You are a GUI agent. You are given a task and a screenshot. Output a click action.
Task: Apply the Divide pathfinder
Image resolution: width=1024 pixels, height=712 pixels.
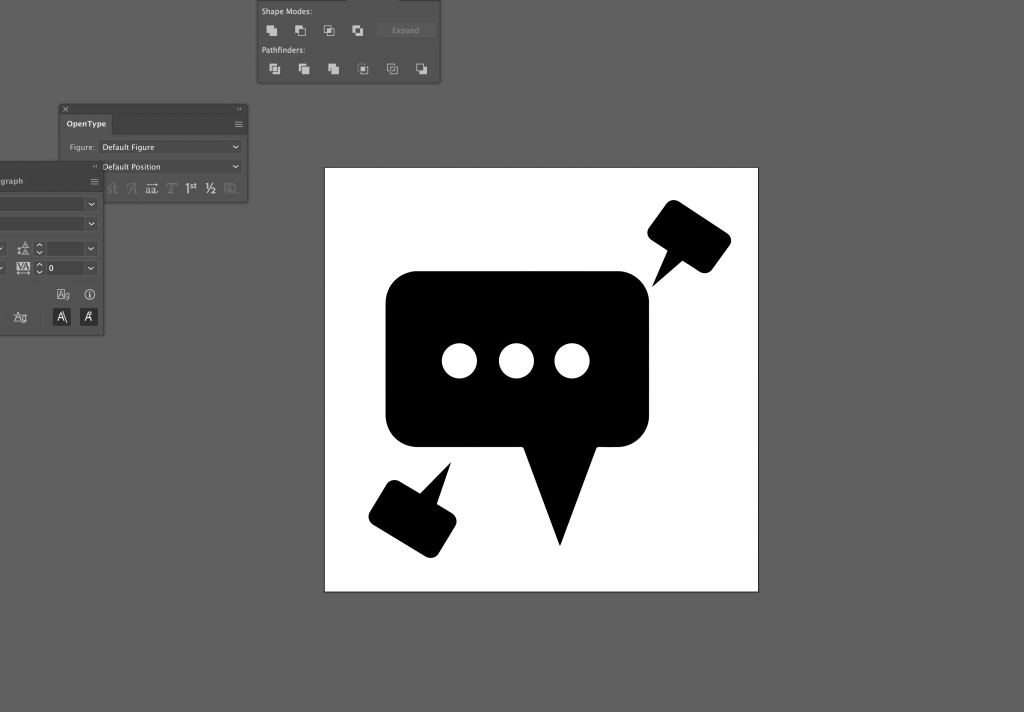(275, 69)
